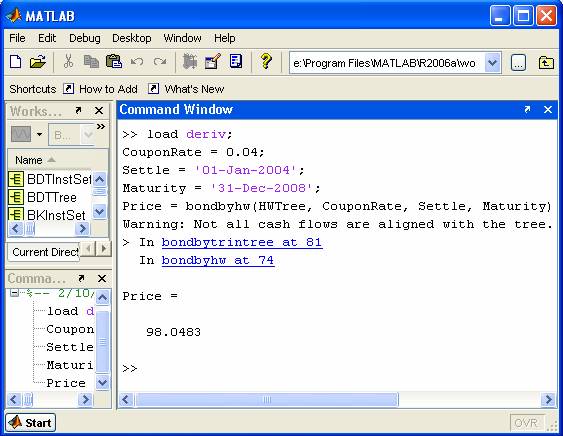This screenshot has width=563, height=436.
Task: Click the Start button
Action: point(31,422)
